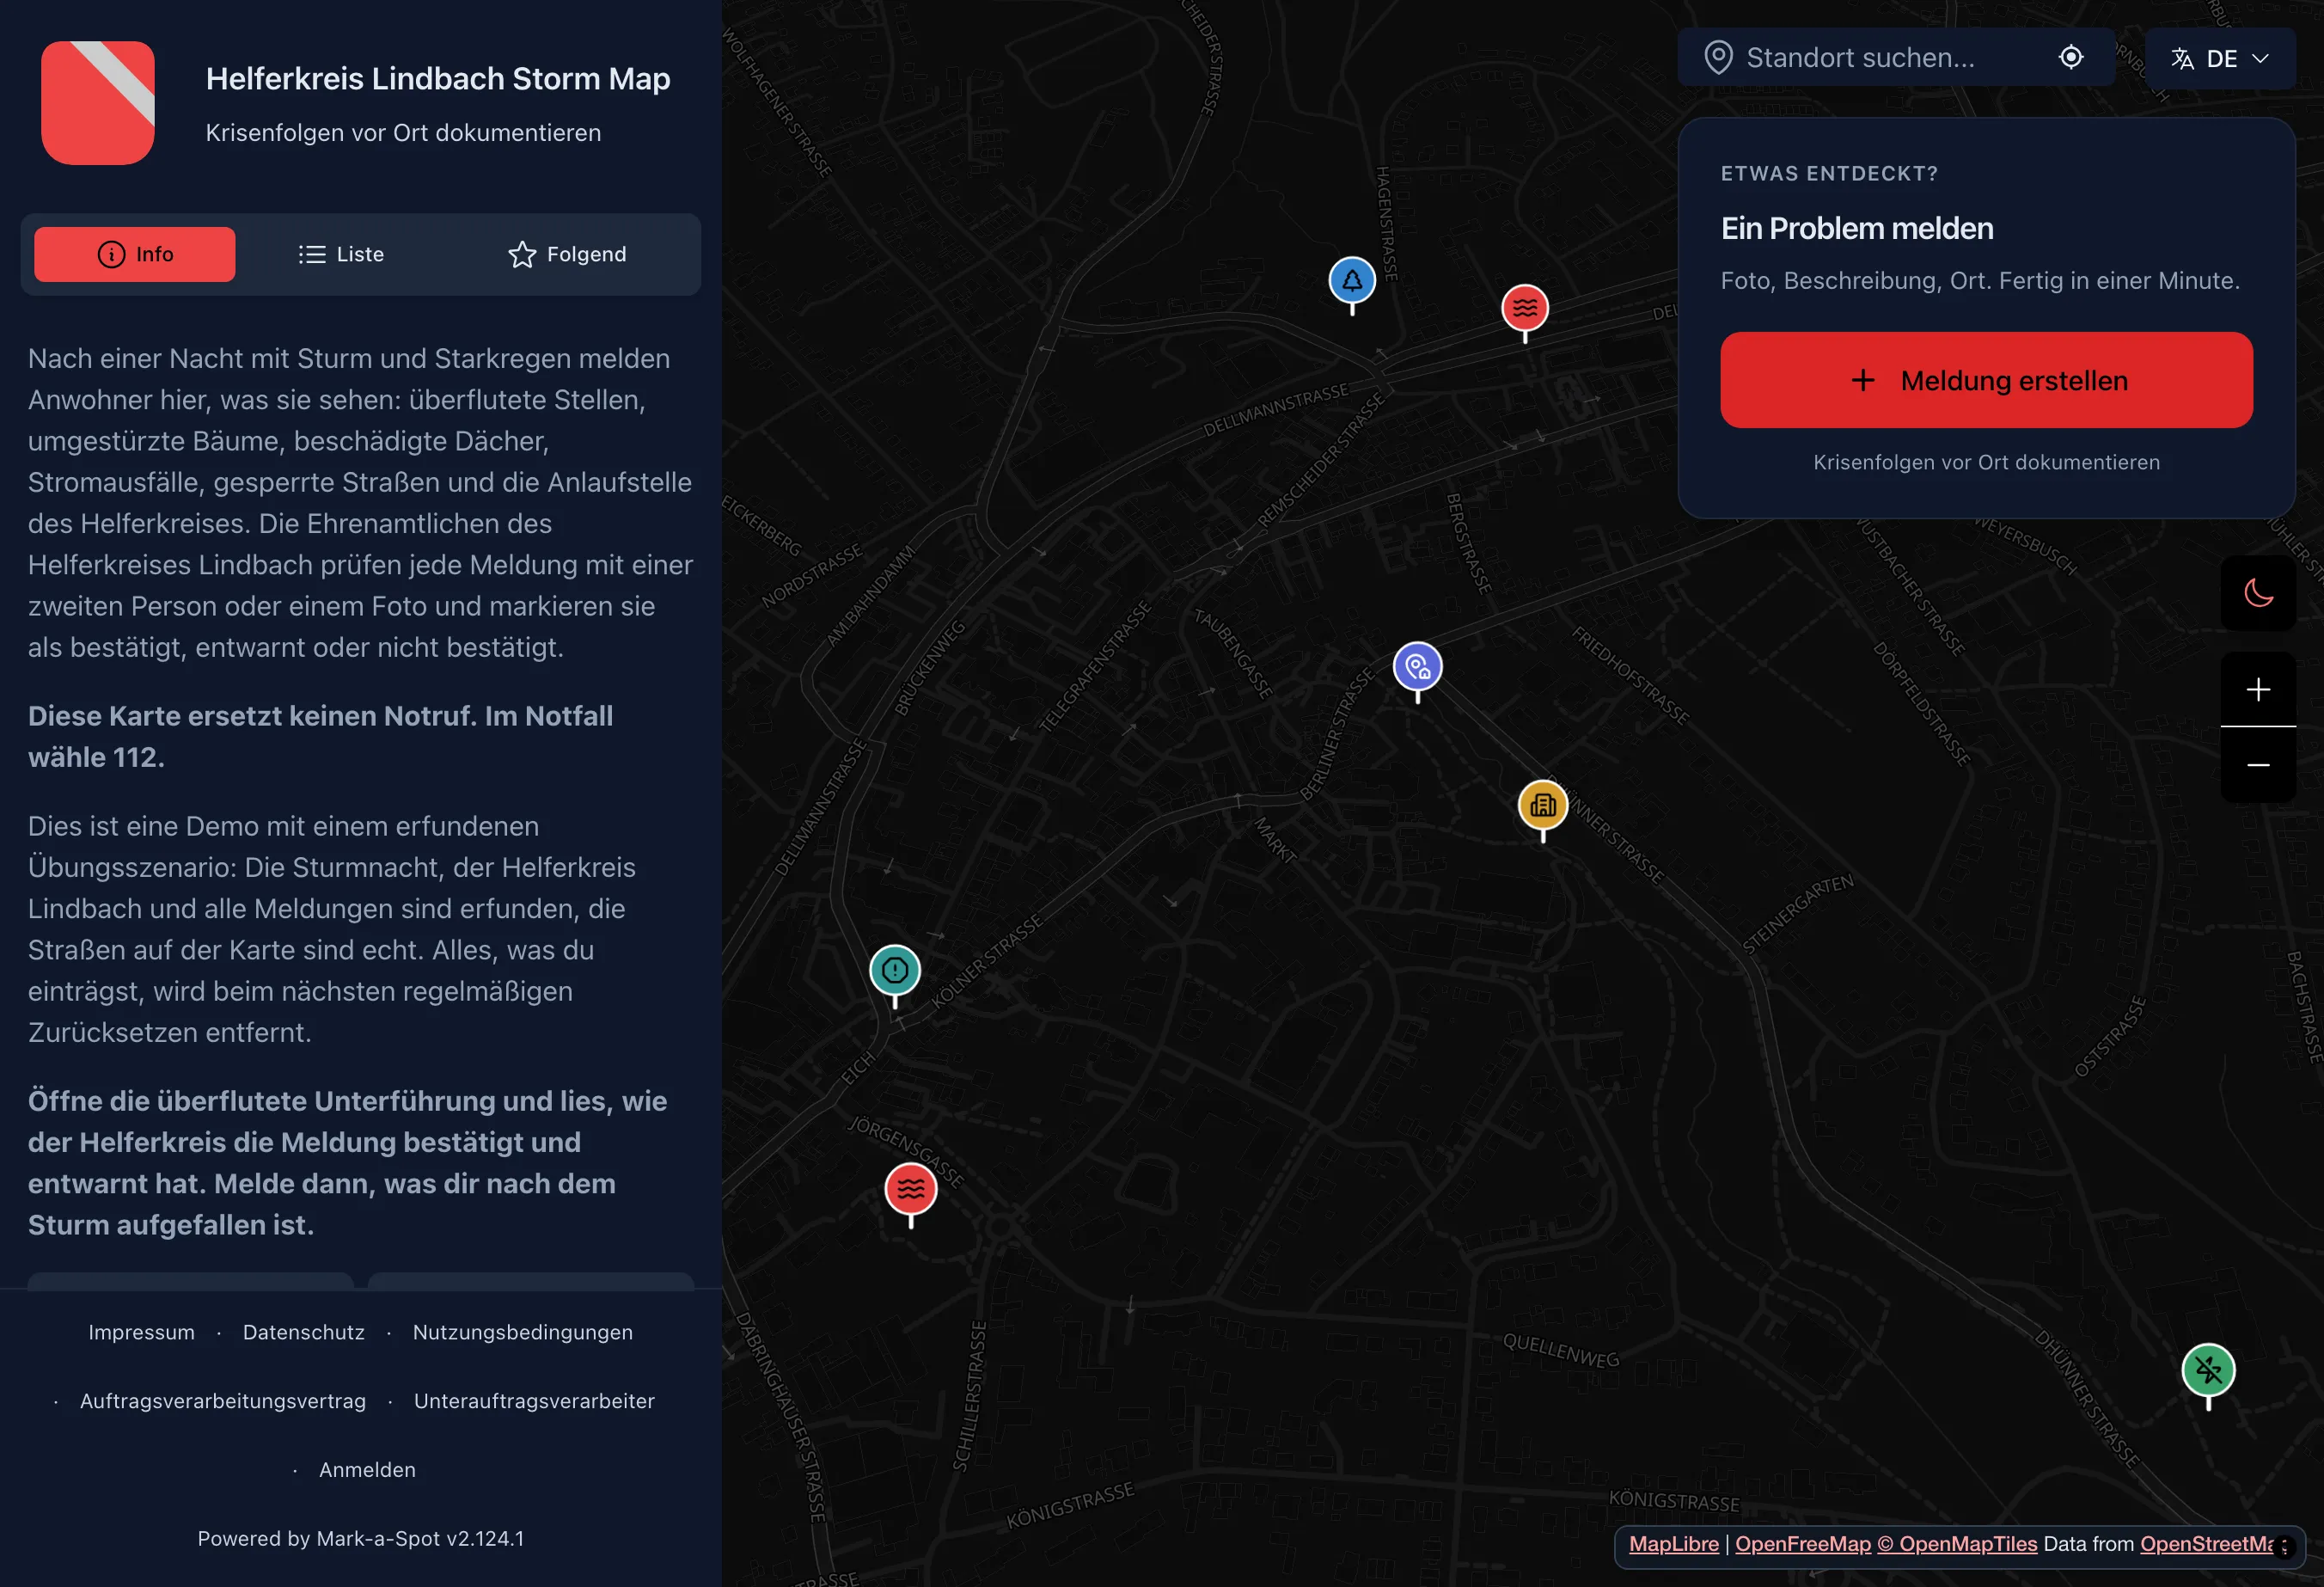Open the Anmelden link in footer
Image resolution: width=2324 pixels, height=1587 pixels.
click(367, 1469)
